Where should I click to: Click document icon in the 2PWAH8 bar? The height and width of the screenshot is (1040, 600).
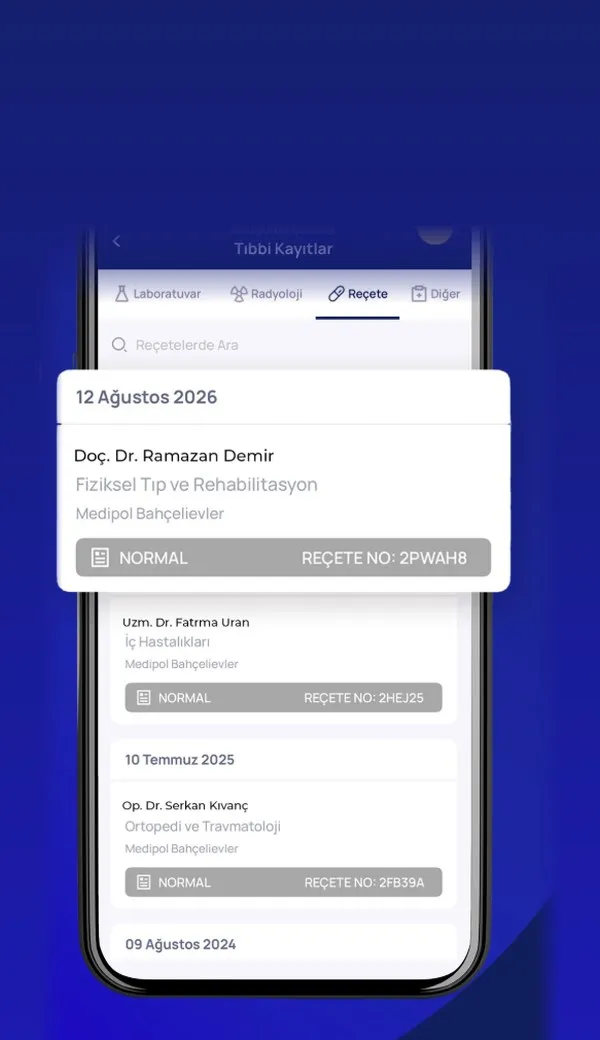99,557
